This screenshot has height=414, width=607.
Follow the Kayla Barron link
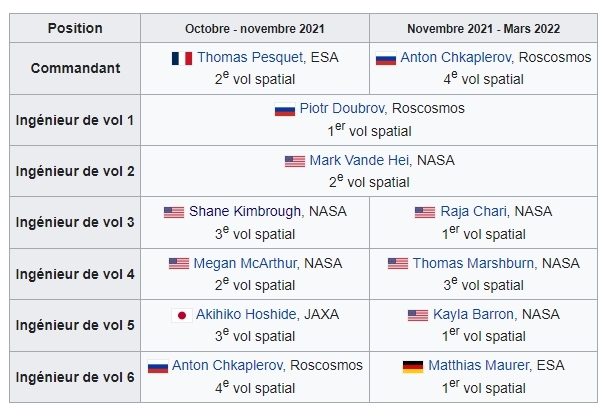click(x=474, y=314)
